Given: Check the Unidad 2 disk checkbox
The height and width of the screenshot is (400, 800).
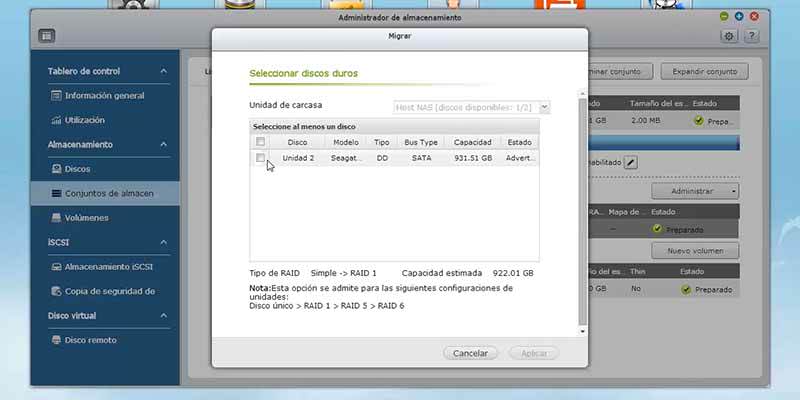Looking at the screenshot, I should coord(260,158).
